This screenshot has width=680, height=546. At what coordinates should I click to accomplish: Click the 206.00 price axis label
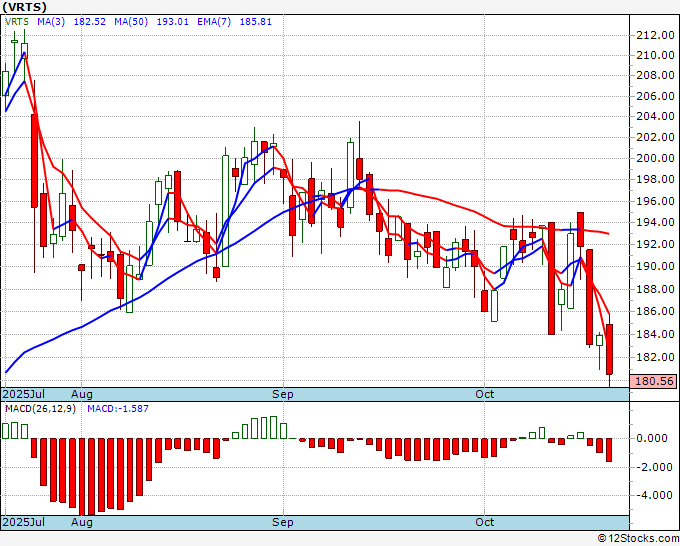(655, 96)
